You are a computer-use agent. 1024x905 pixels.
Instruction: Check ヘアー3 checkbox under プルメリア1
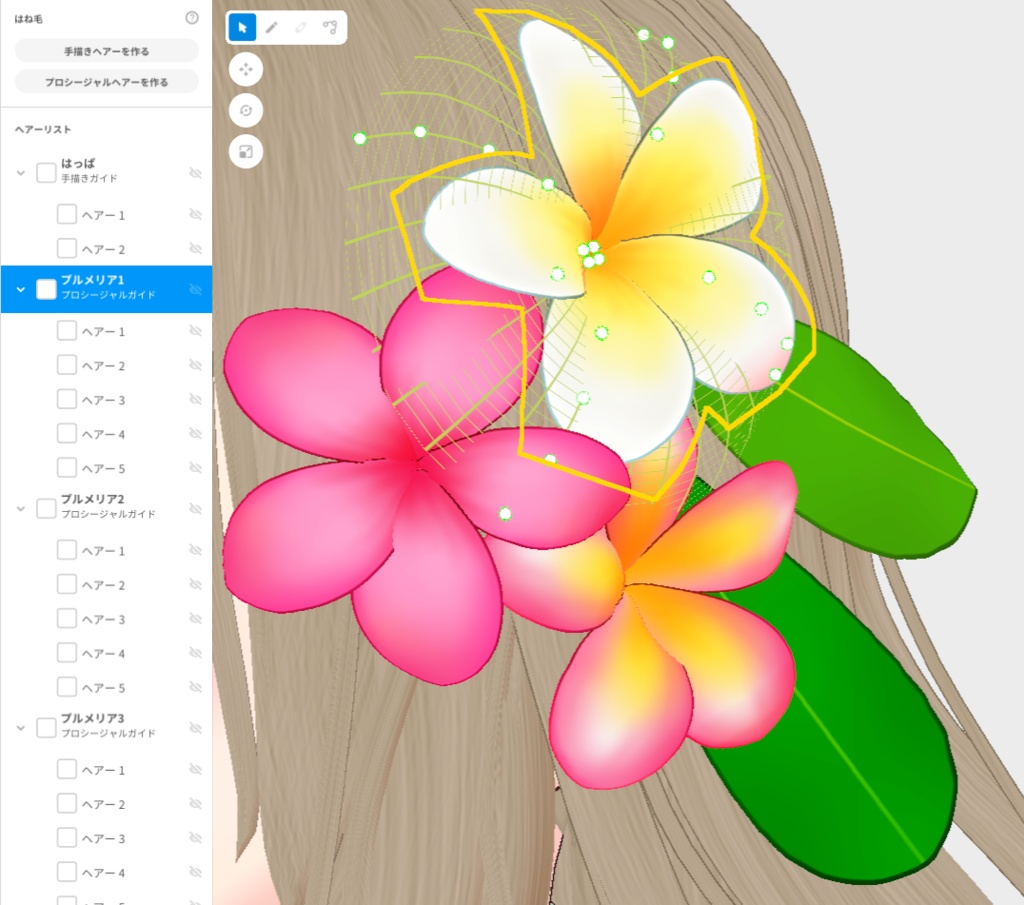(66, 399)
